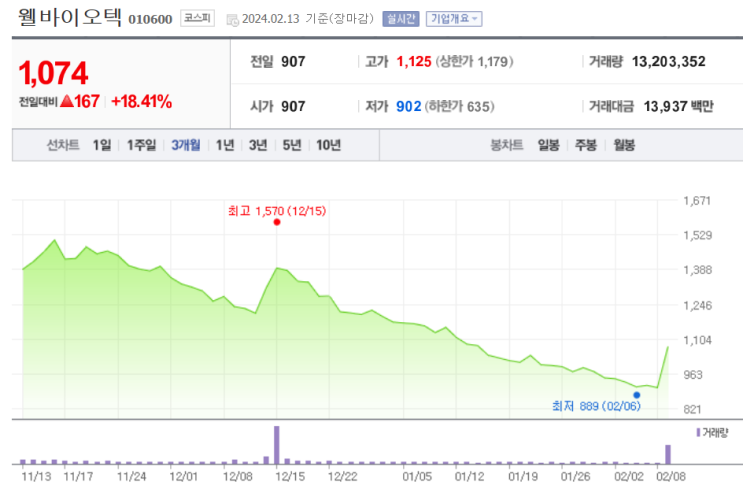This screenshot has height=489, width=743.
Task: Click the low price value 902
Action: click(x=408, y=106)
